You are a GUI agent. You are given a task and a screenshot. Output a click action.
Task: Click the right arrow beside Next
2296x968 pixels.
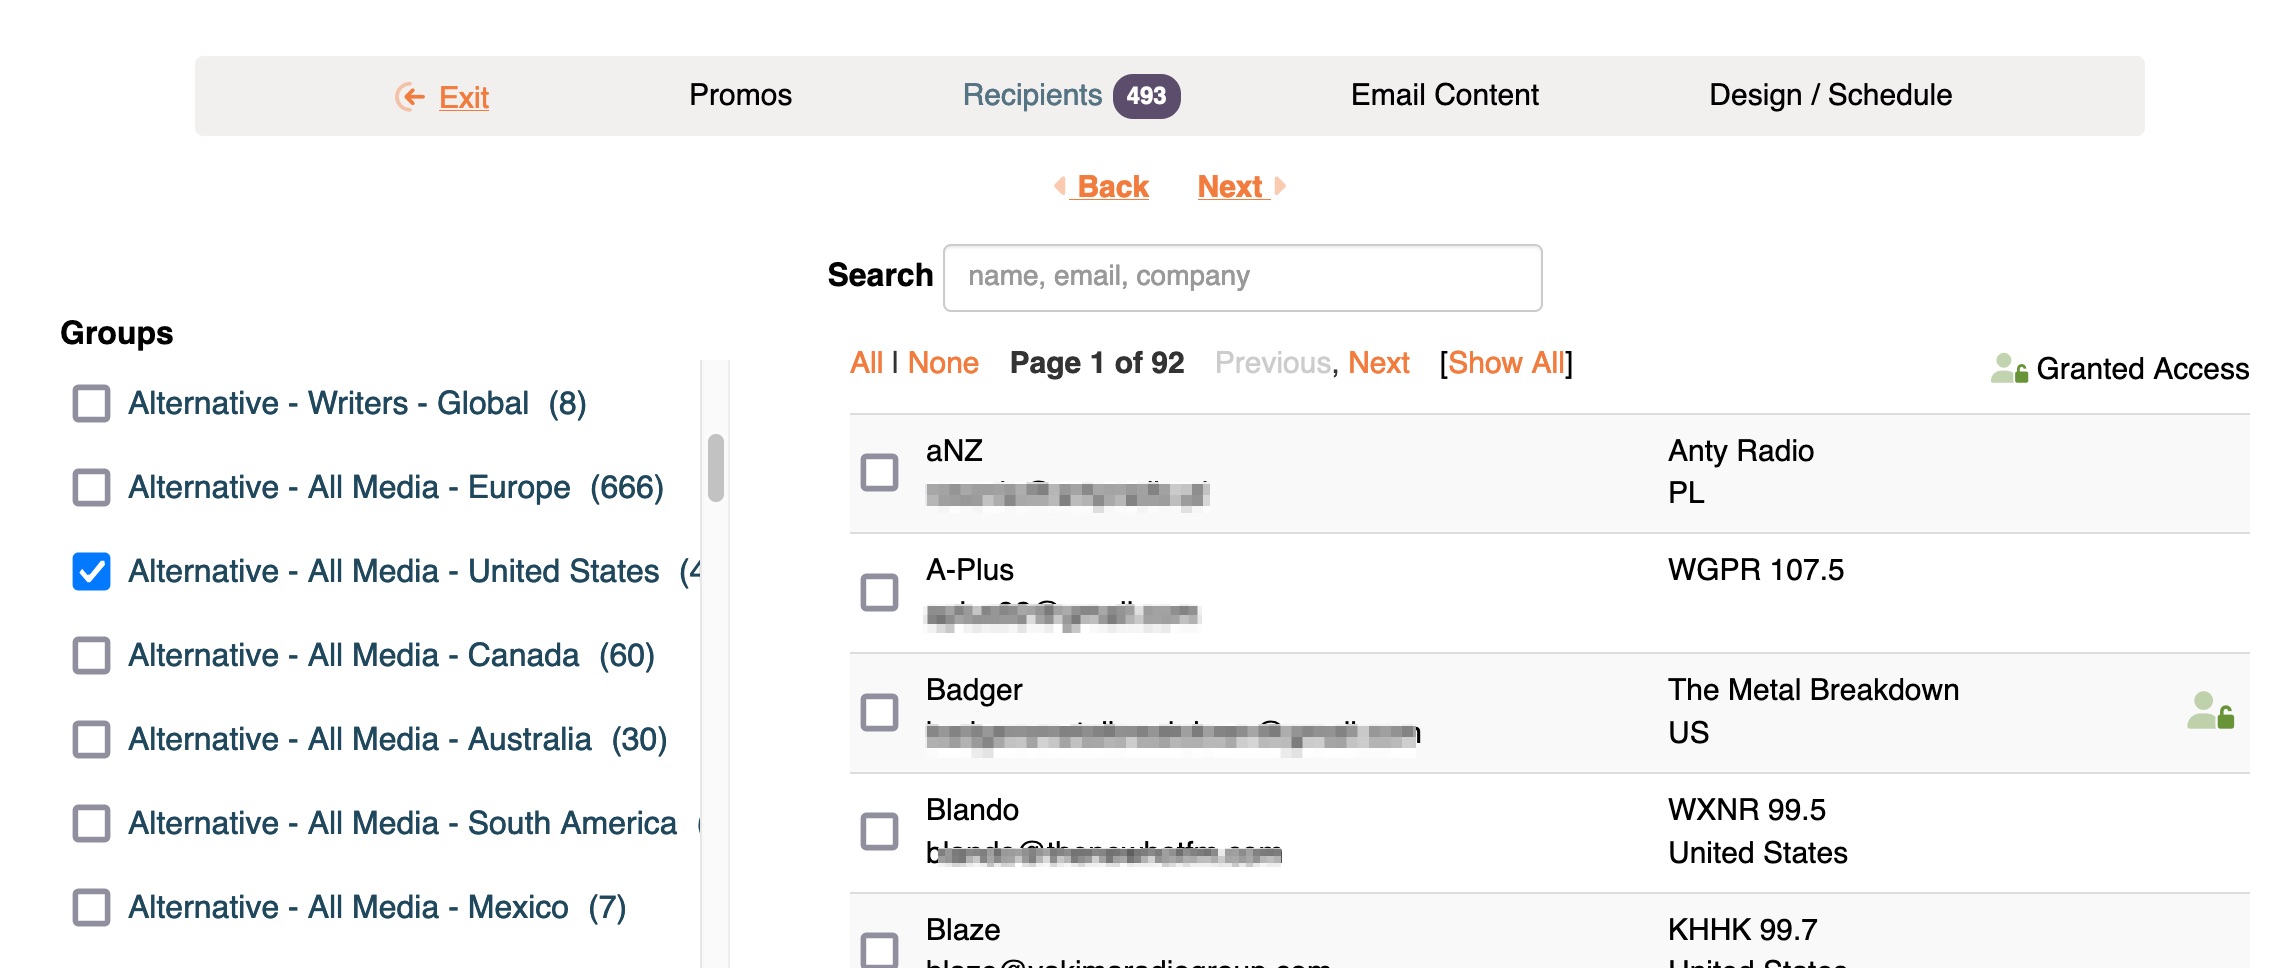click(x=1280, y=186)
